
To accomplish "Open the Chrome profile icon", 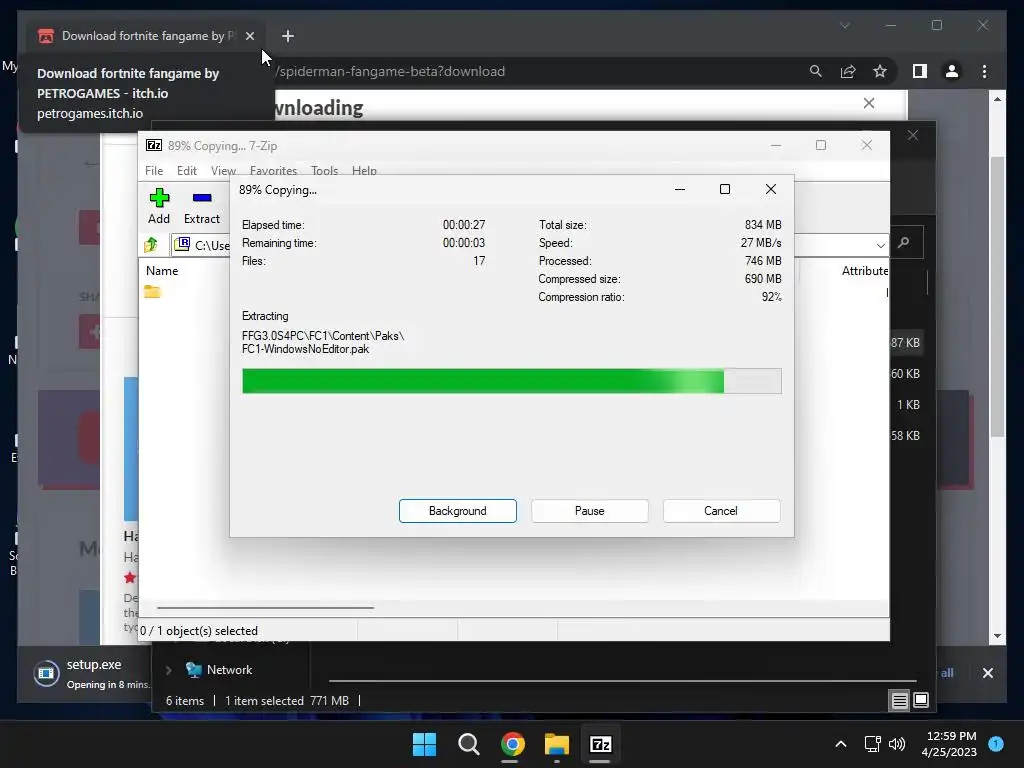I will point(952,71).
